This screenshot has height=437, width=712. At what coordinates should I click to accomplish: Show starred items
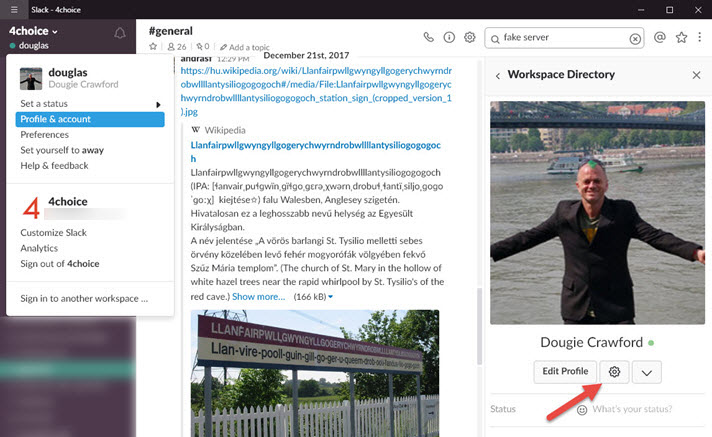(x=681, y=37)
